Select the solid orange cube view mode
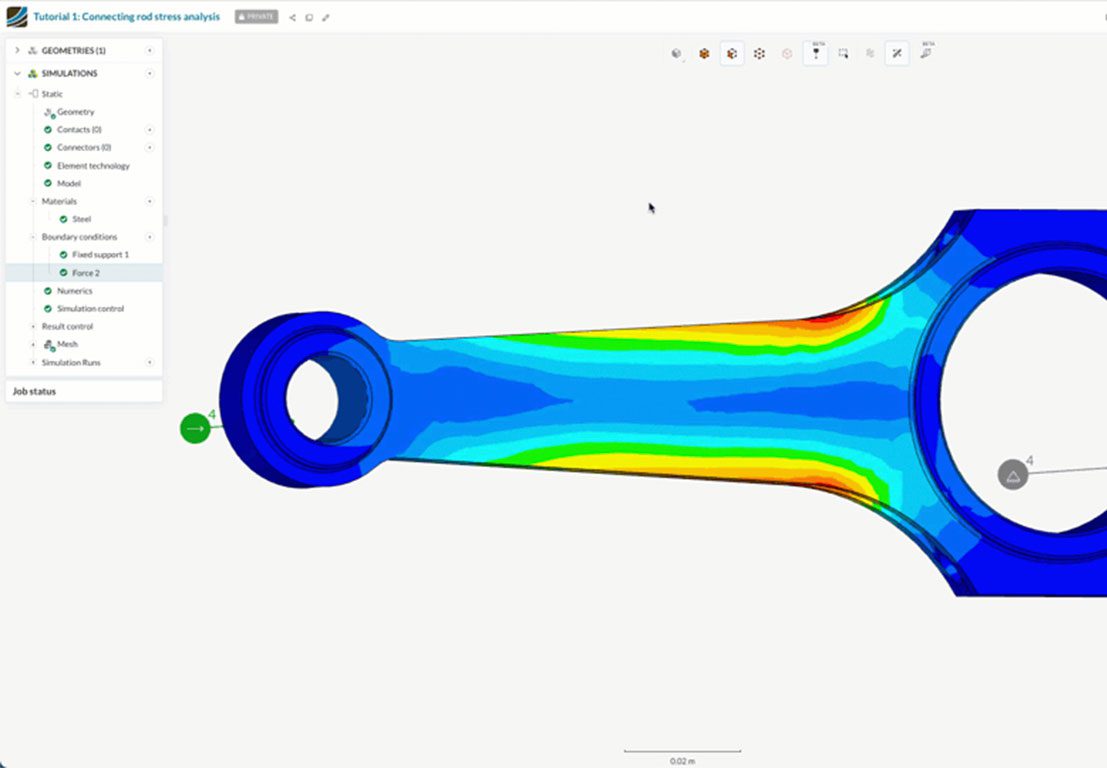 (x=704, y=54)
